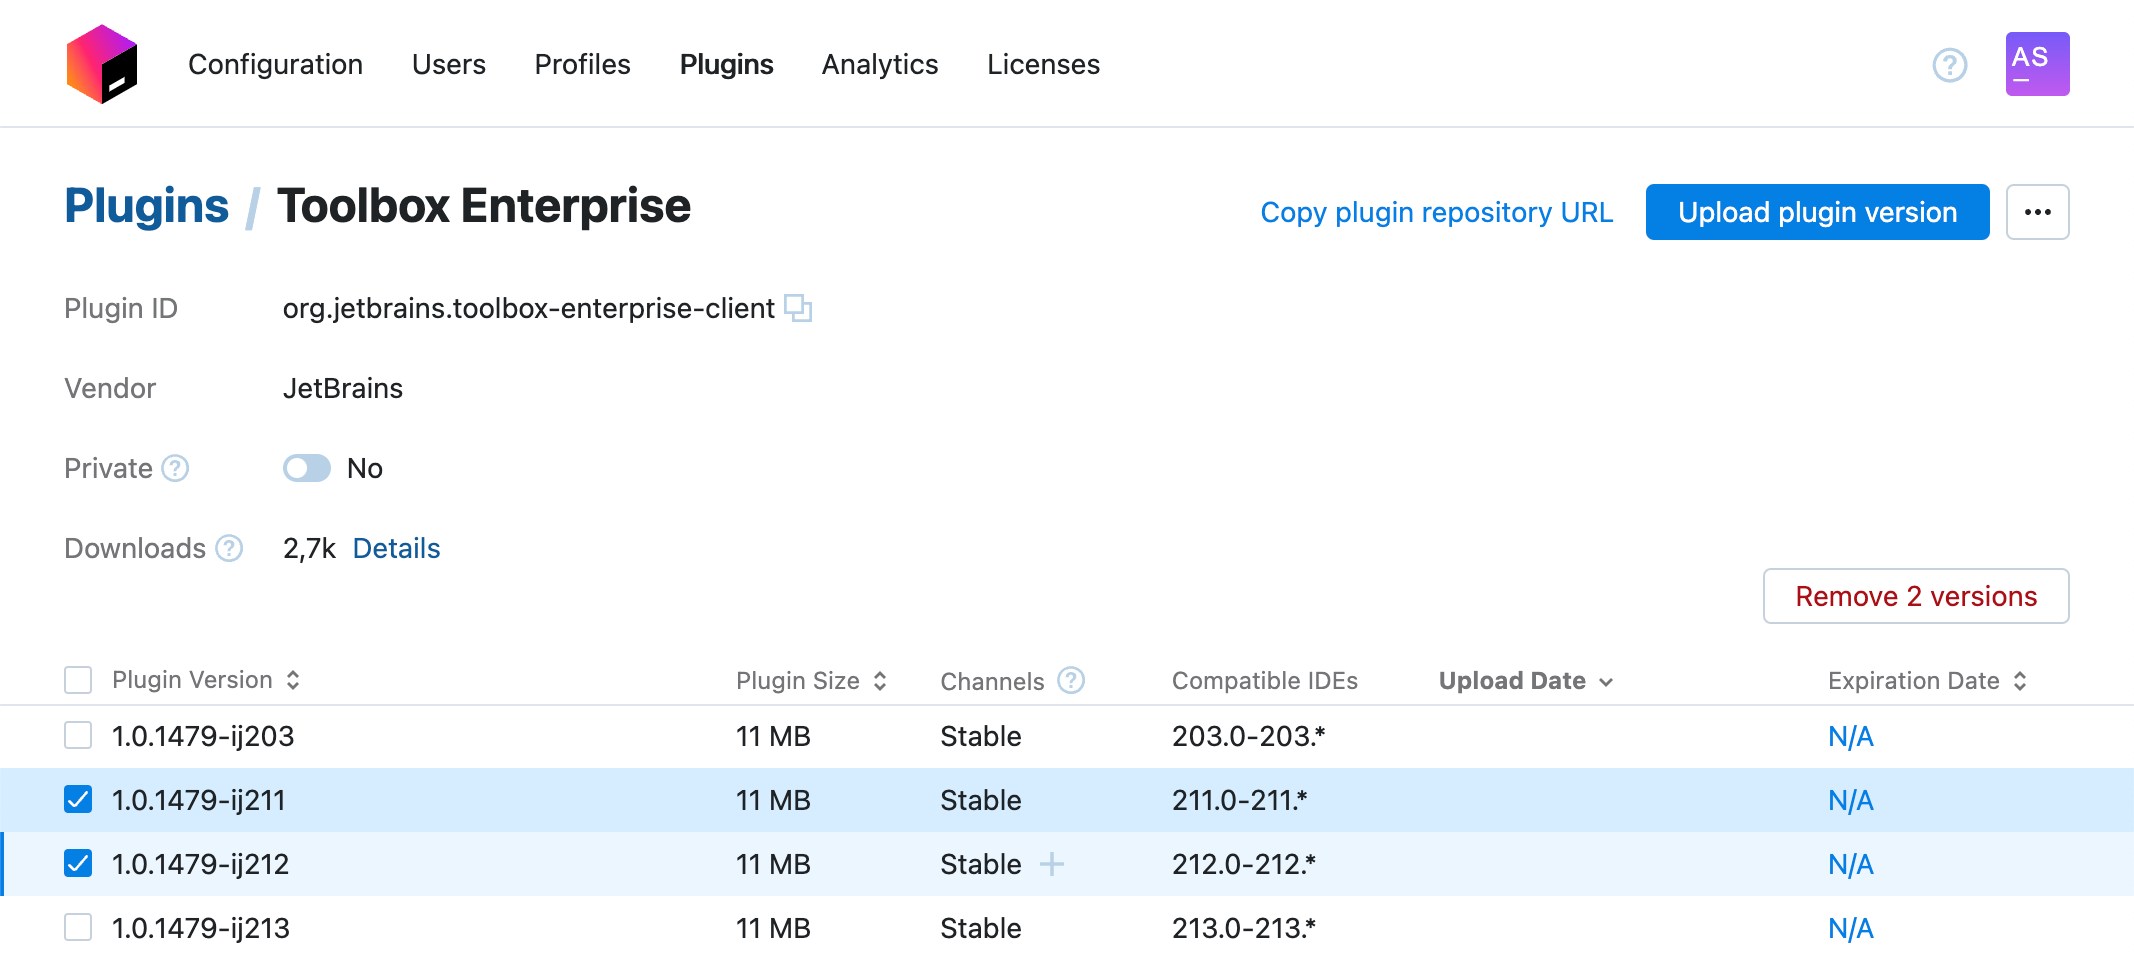Click version name 1.0.1479-ij203
This screenshot has width=2134, height=962.
[203, 736]
